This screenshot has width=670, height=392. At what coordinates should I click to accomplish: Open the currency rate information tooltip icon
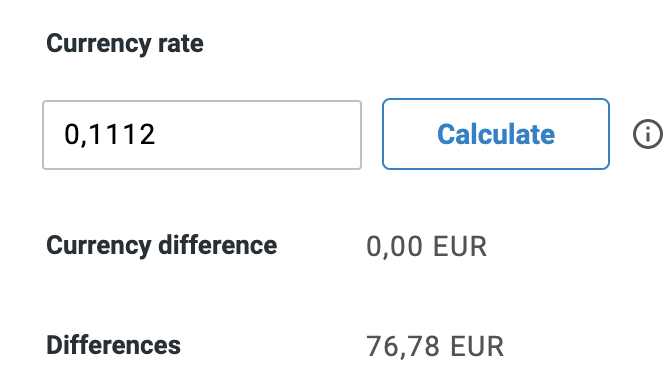(647, 134)
